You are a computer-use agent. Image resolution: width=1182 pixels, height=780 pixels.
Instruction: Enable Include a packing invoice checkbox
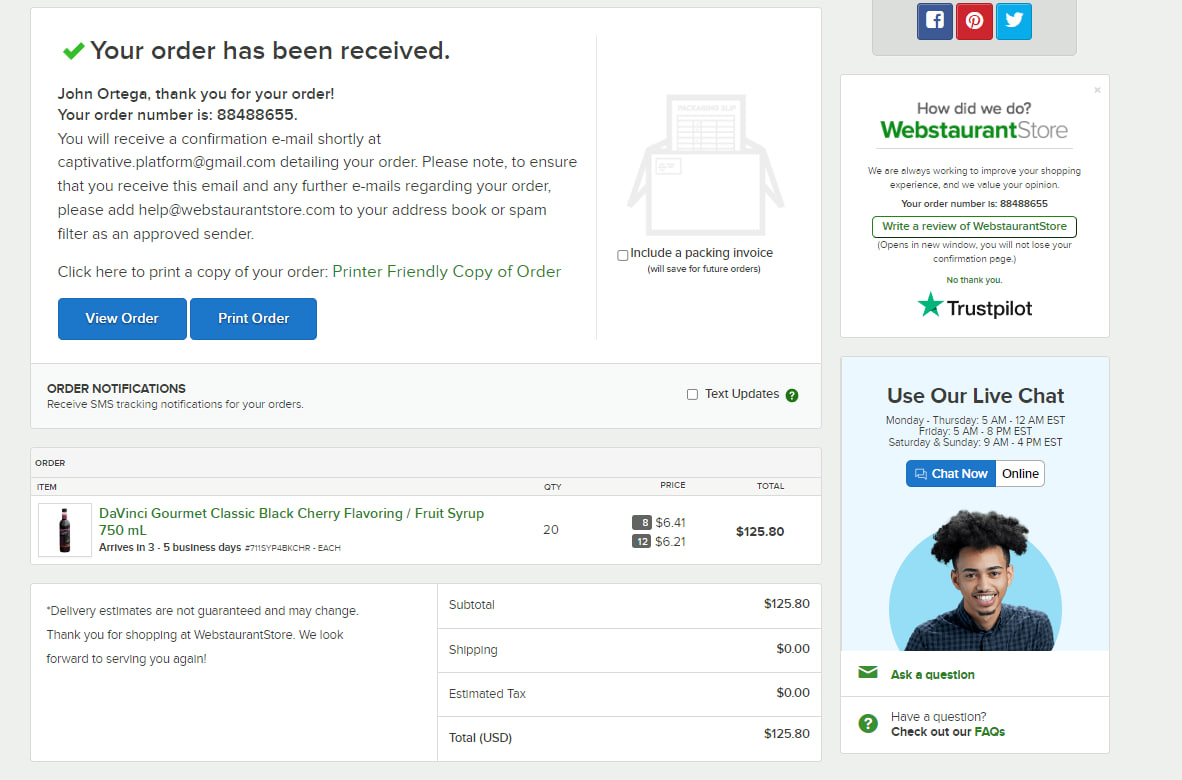[x=623, y=255]
